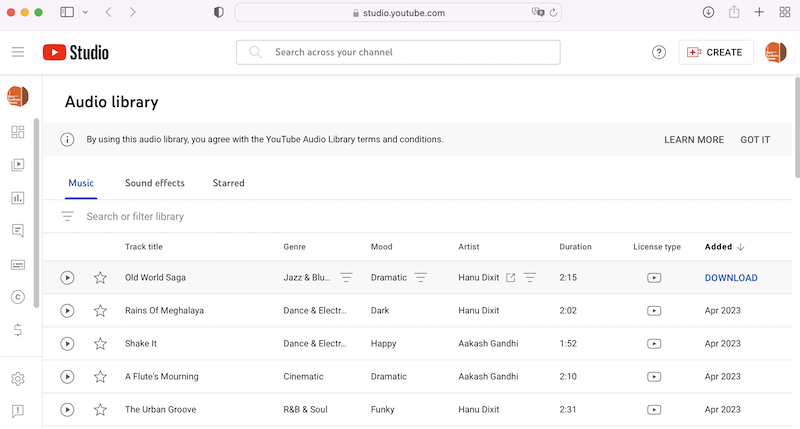This screenshot has width=800, height=429.
Task: Open the Copyright icon in the sidebar
Action: (x=17, y=297)
